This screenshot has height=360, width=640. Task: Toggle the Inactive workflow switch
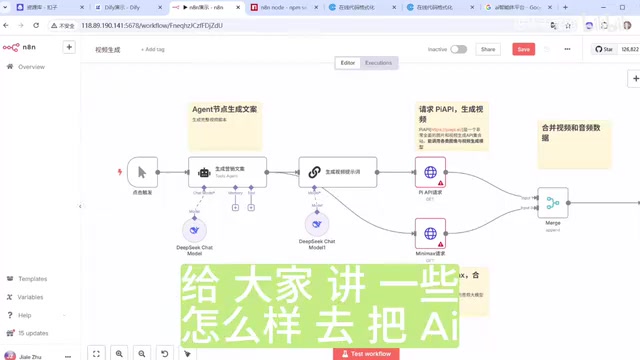tap(458, 49)
